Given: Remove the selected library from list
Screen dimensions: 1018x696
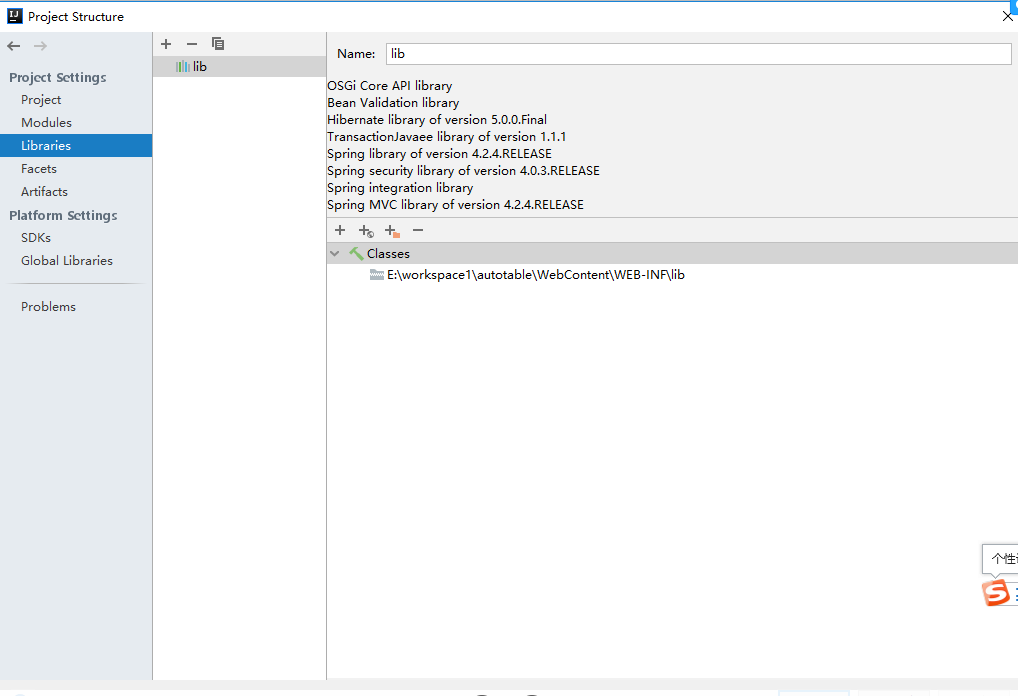Looking at the screenshot, I should click(192, 44).
